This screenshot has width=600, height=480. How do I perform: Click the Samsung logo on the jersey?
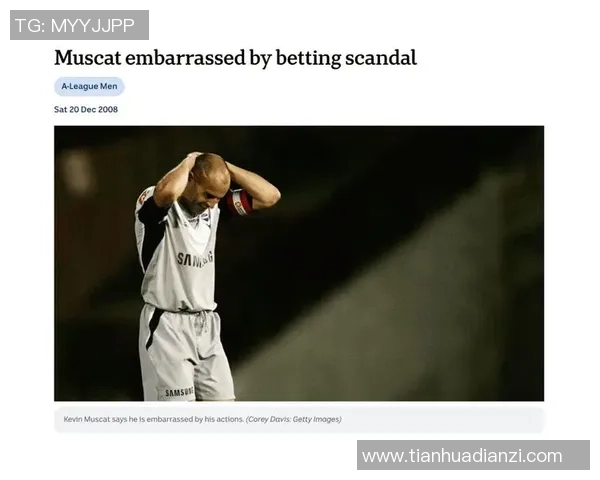pos(195,259)
